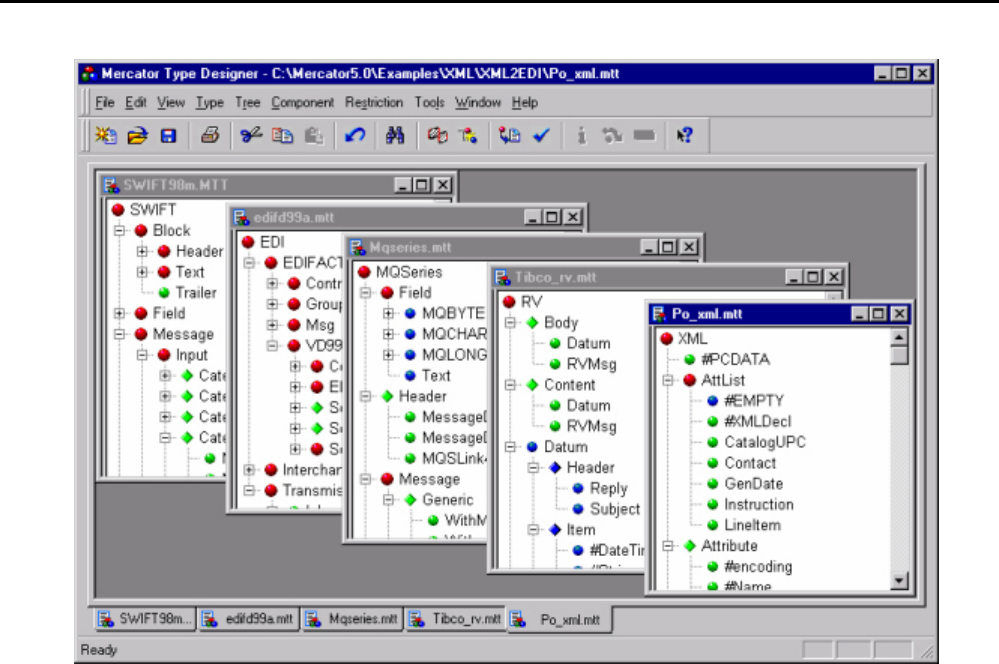Switch to the edifd99a.mtt bottom tab

(x=248, y=619)
